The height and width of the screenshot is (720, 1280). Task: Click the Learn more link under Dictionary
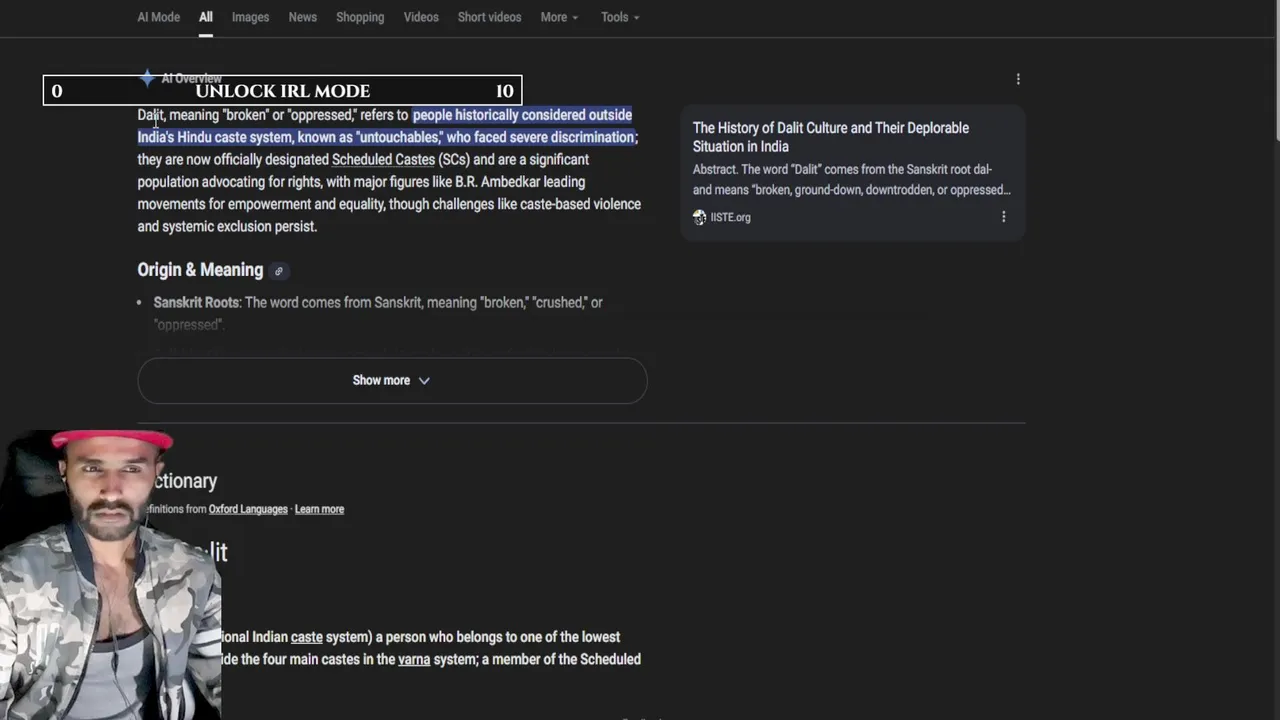click(x=319, y=509)
